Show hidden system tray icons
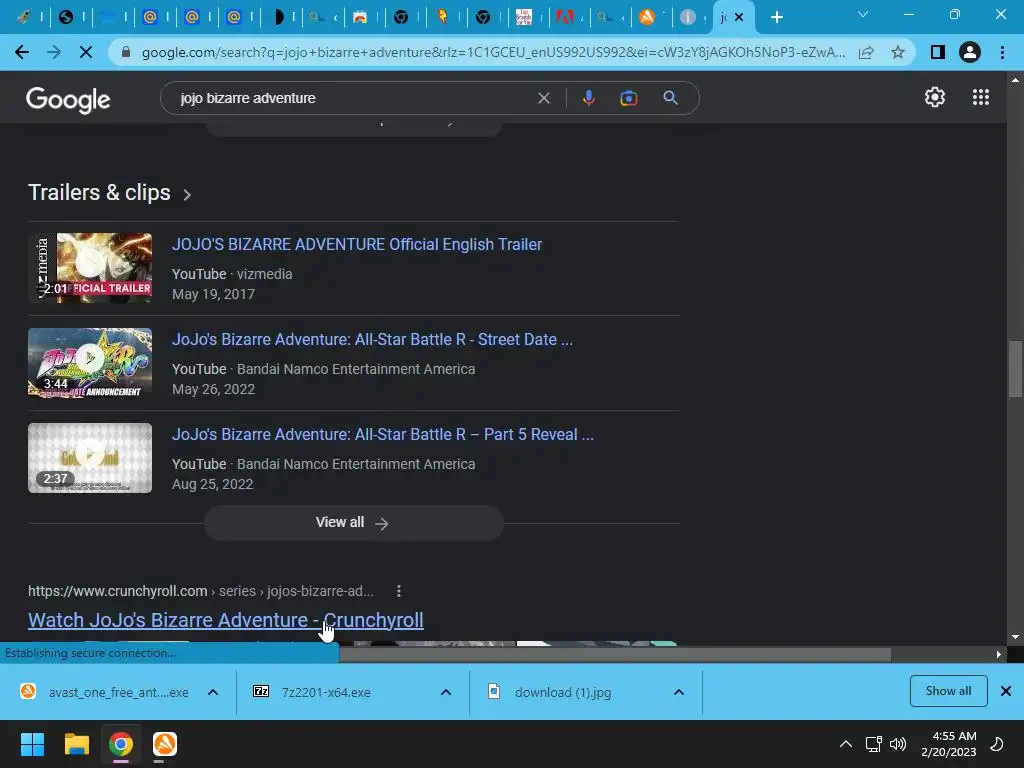 (x=846, y=744)
